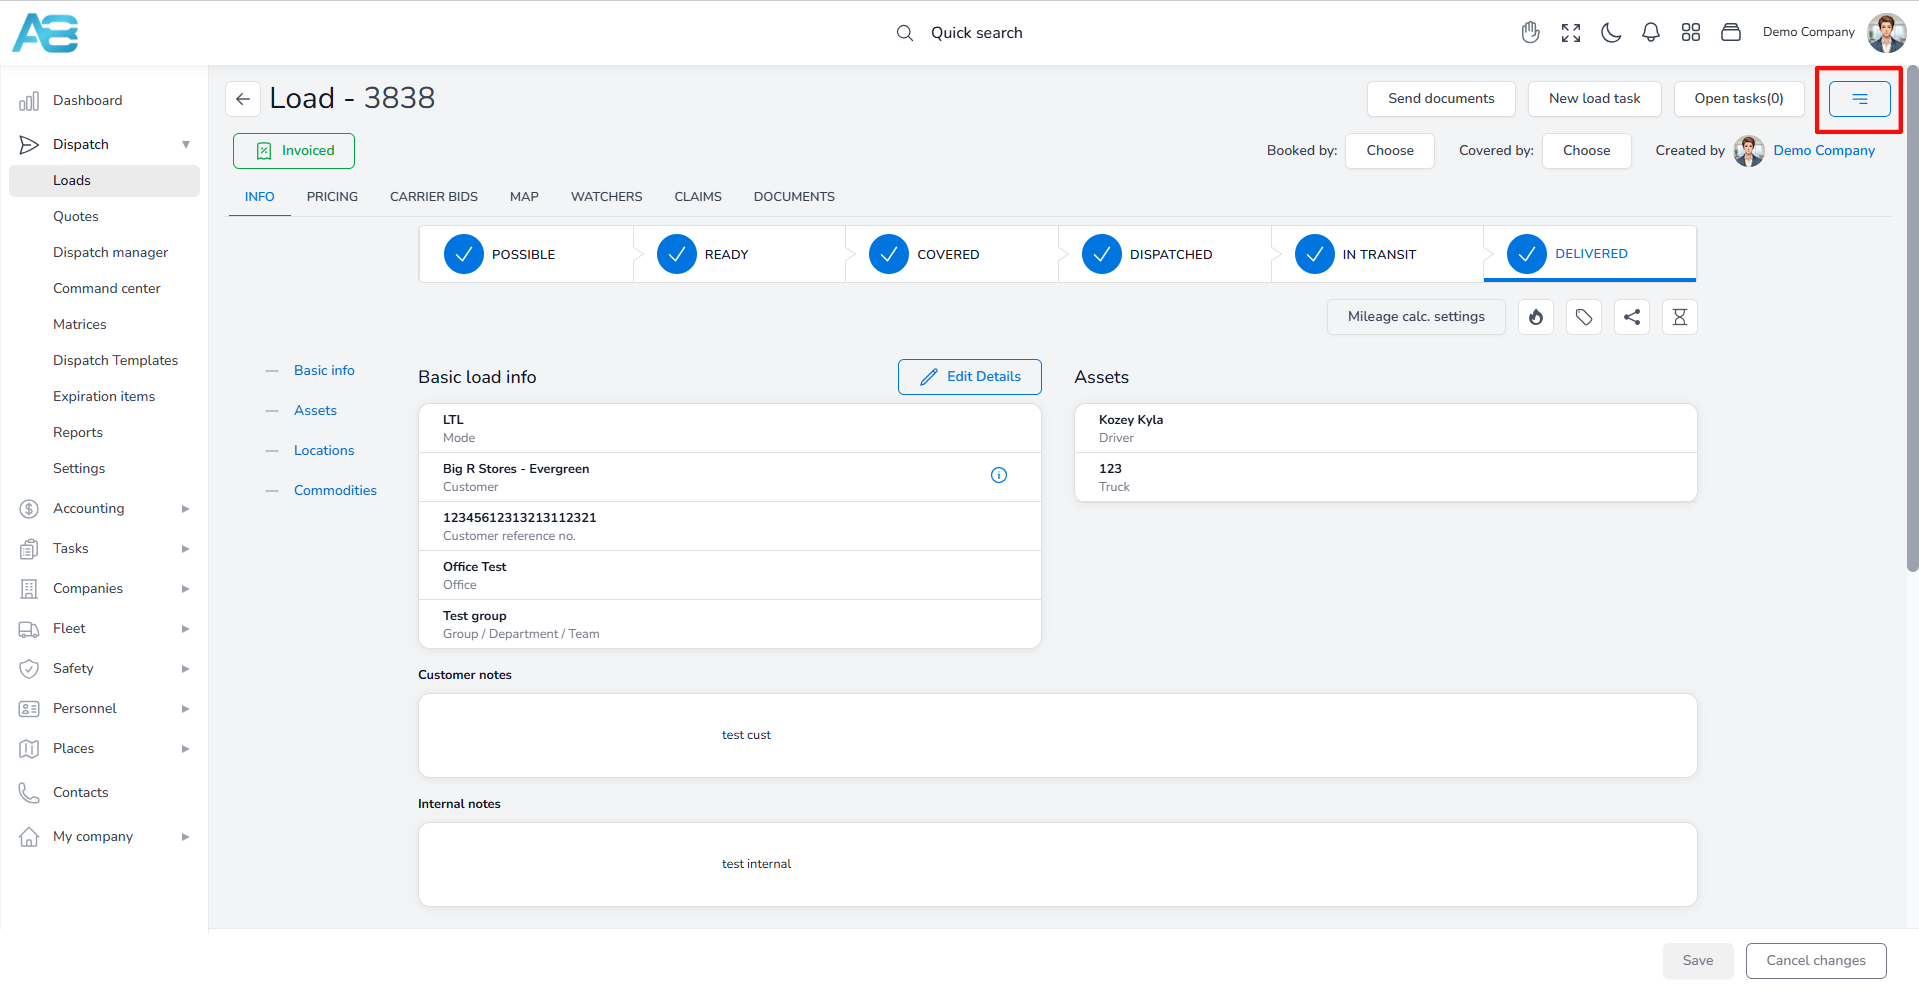Switch to the PRICING tab
Viewport: 1919px width, 991px height.
pos(332,197)
